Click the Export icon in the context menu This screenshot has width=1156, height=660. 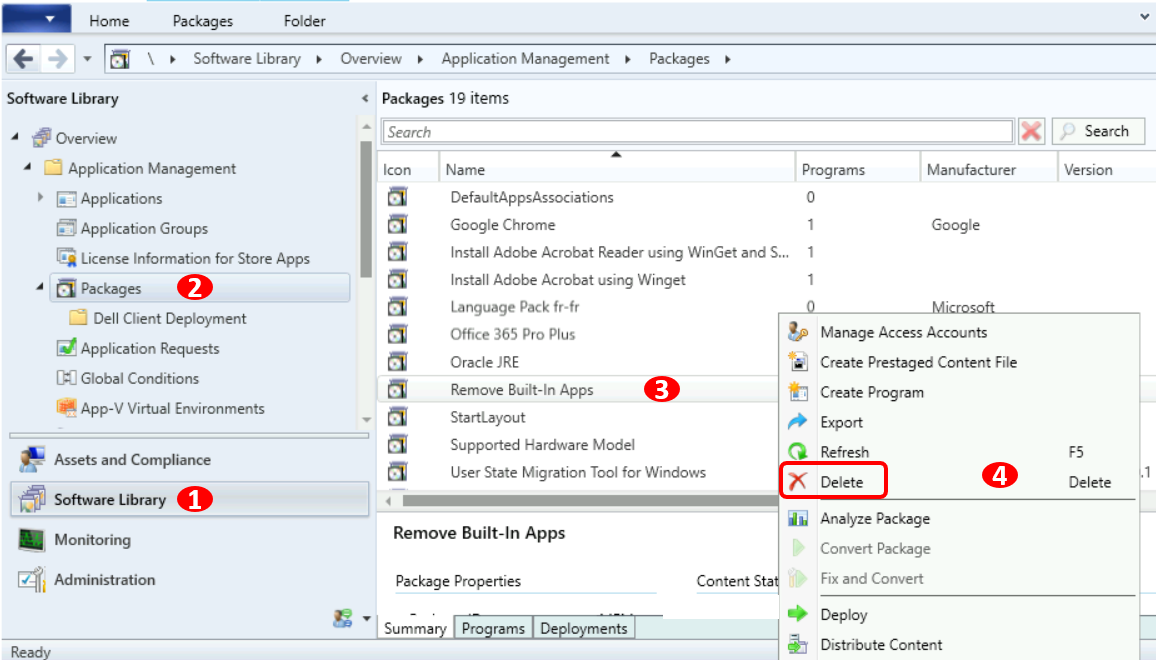point(797,422)
